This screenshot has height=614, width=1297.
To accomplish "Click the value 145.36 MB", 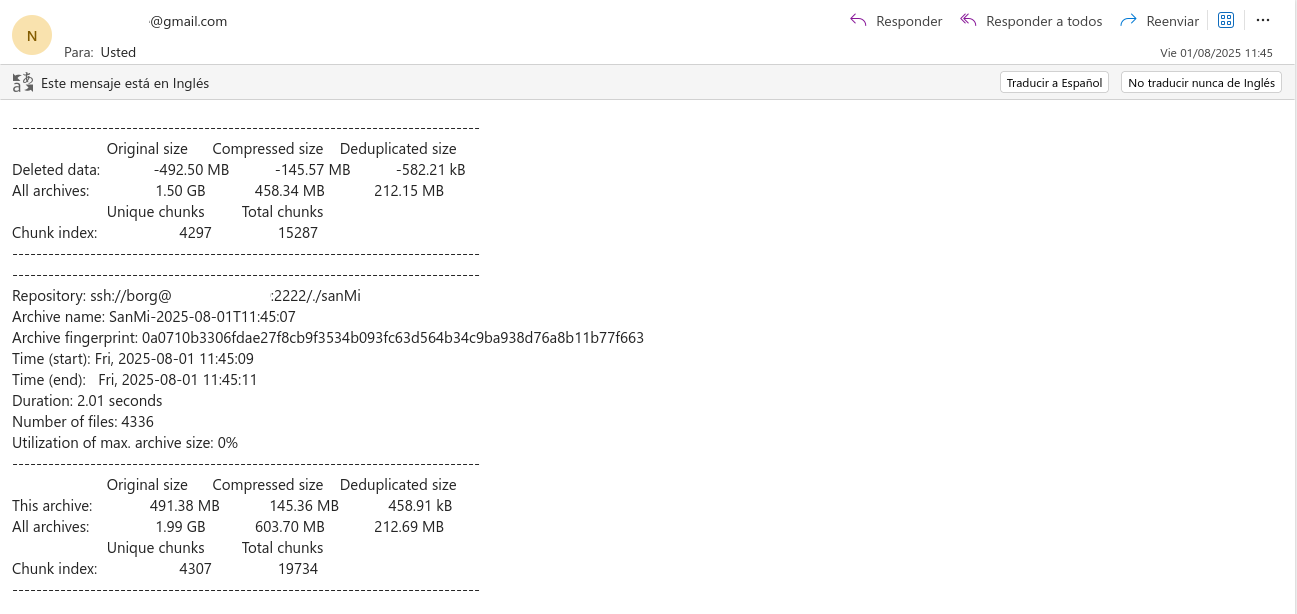I will tap(304, 506).
